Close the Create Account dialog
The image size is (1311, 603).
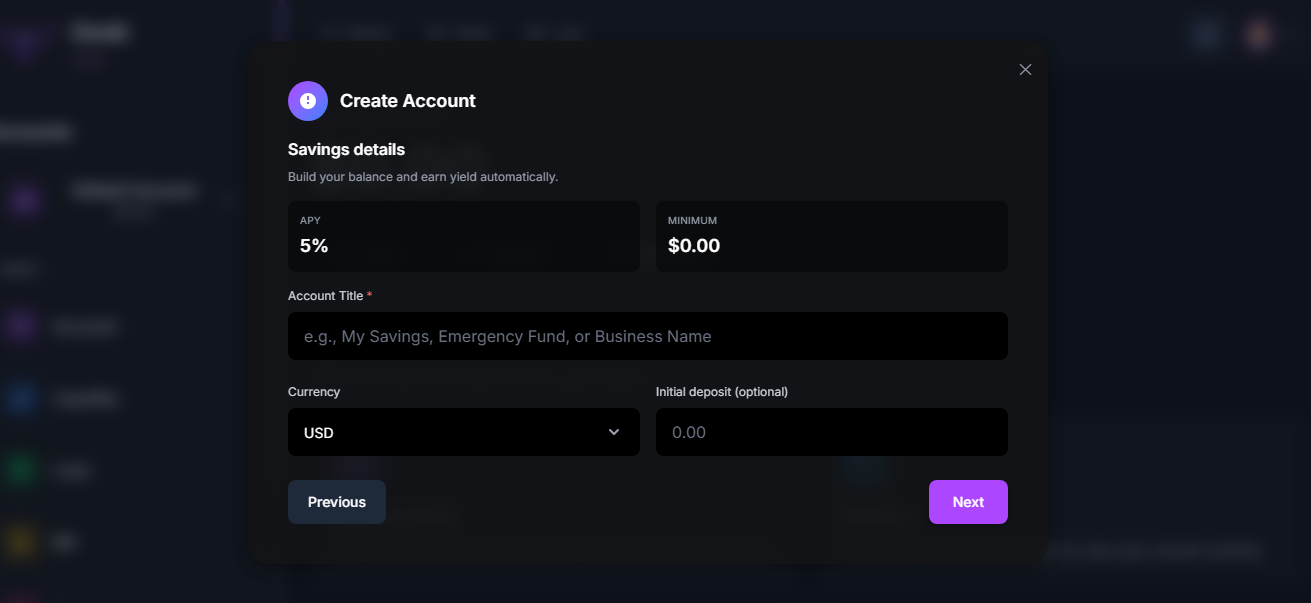click(1025, 70)
